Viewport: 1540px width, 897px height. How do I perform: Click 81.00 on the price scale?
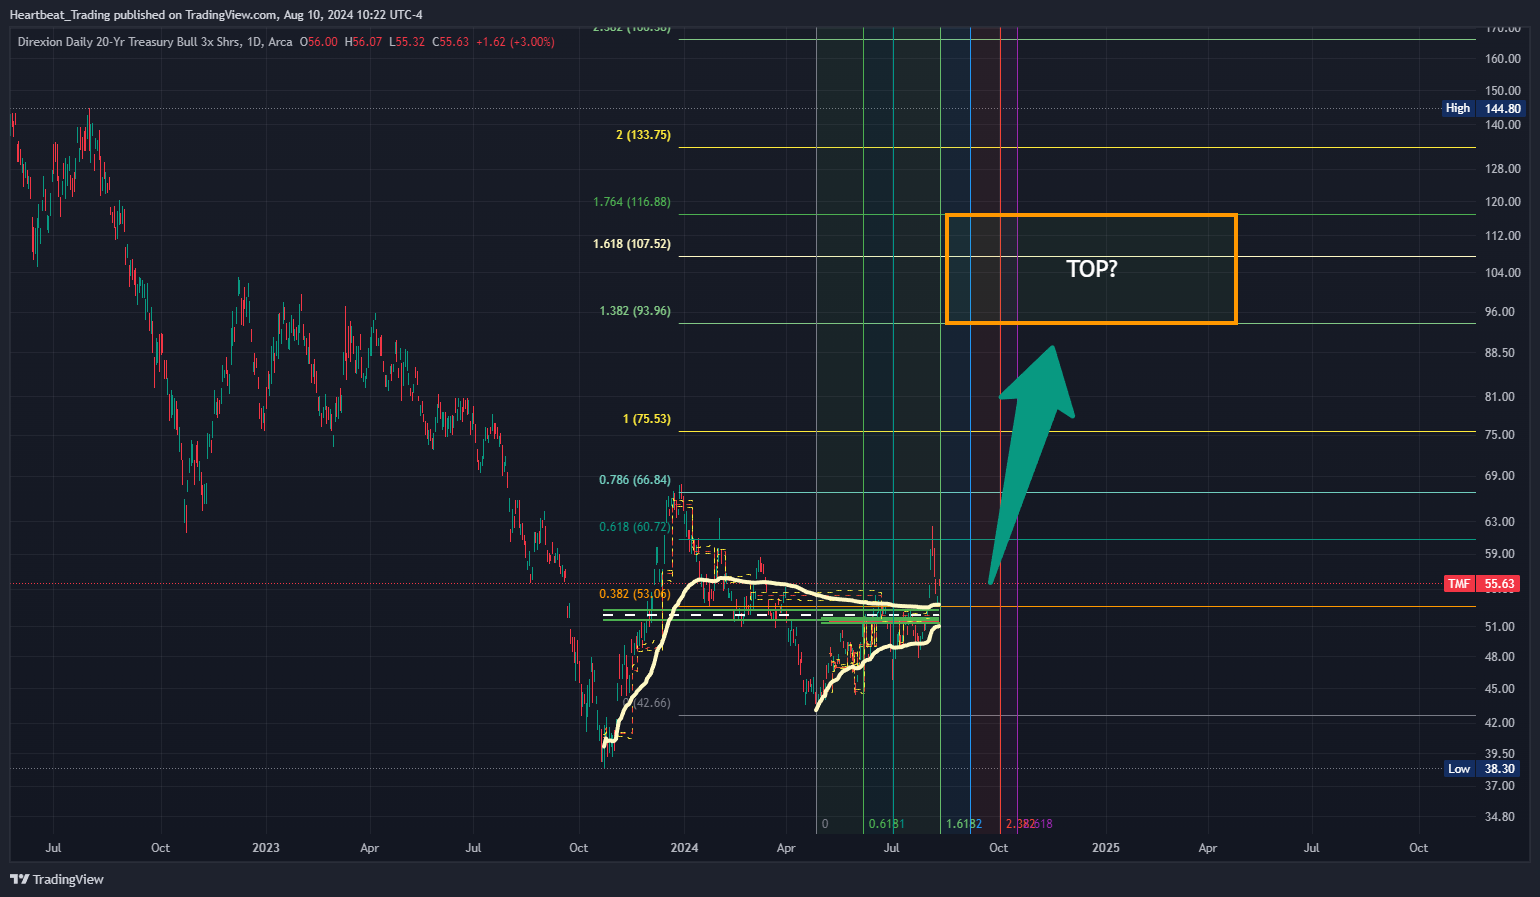1500,397
